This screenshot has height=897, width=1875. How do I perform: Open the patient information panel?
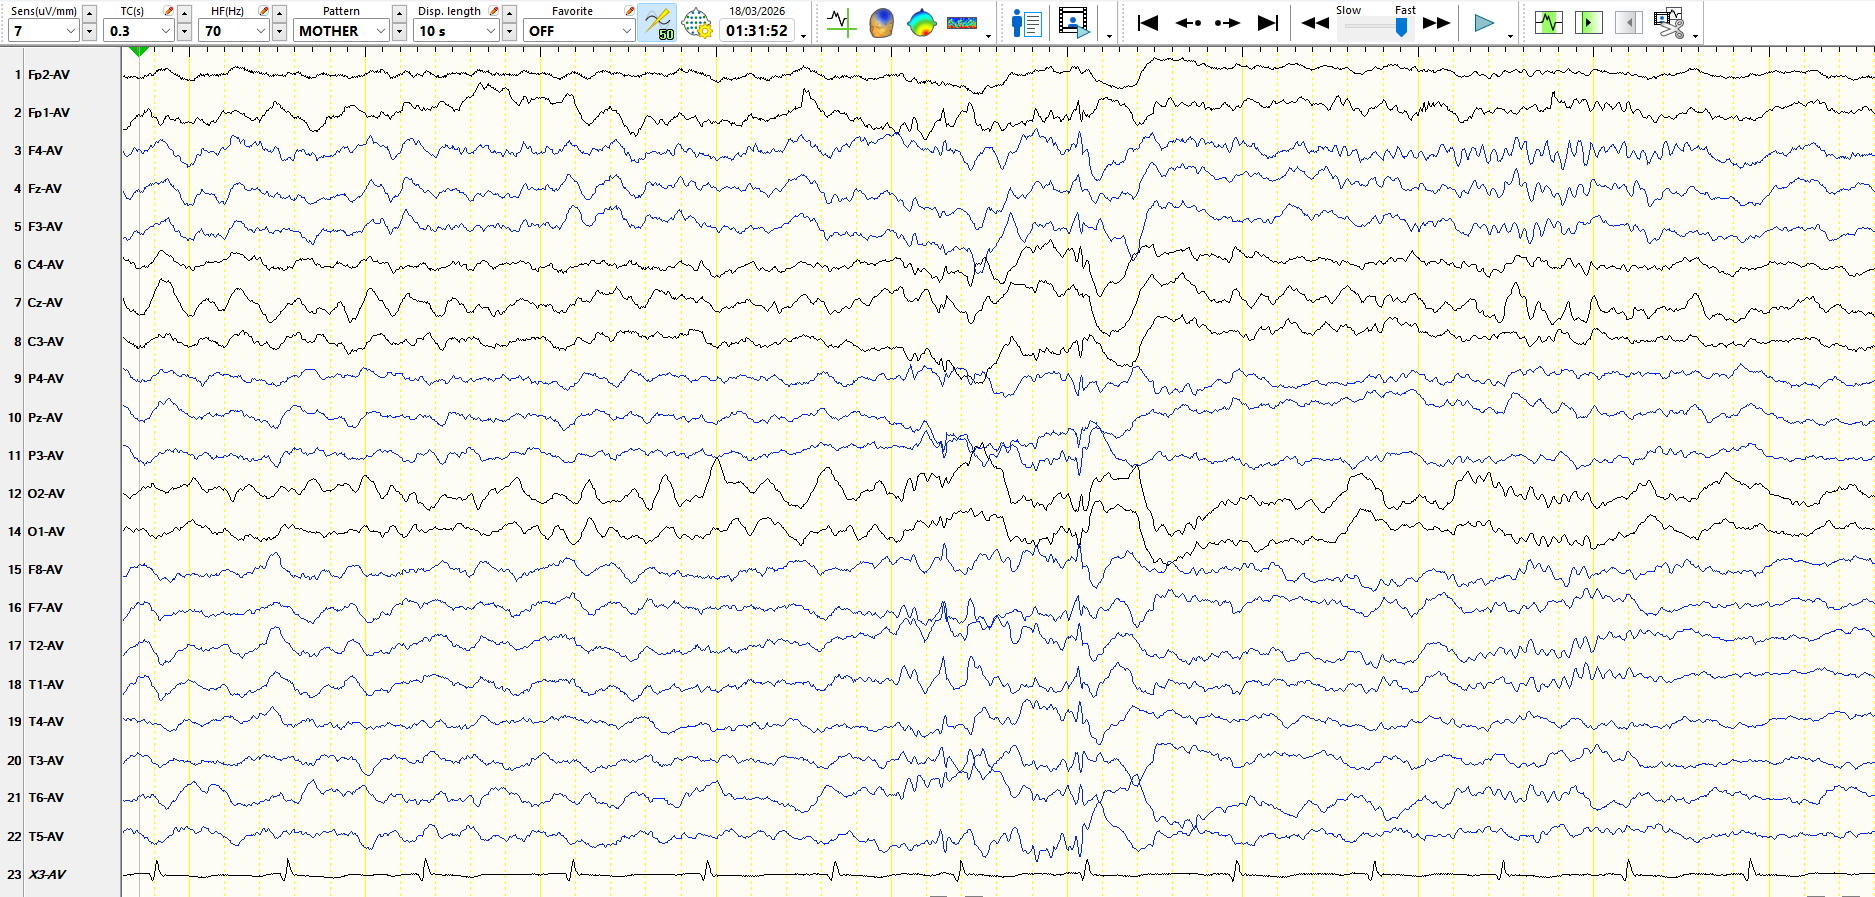1026,22
